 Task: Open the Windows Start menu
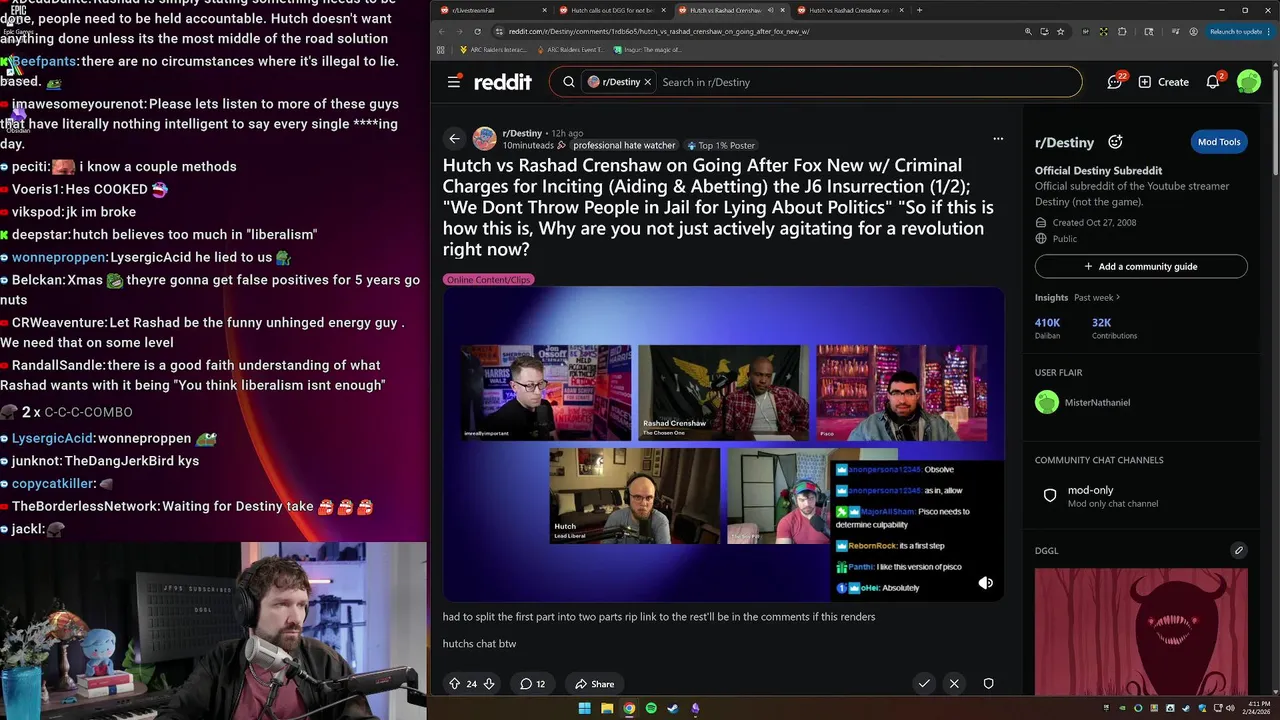585,709
